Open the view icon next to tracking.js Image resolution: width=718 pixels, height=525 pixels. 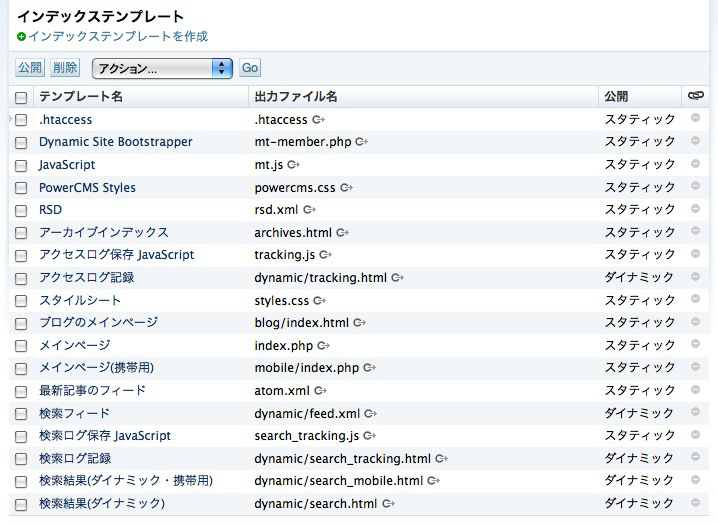pyautogui.click(x=326, y=254)
